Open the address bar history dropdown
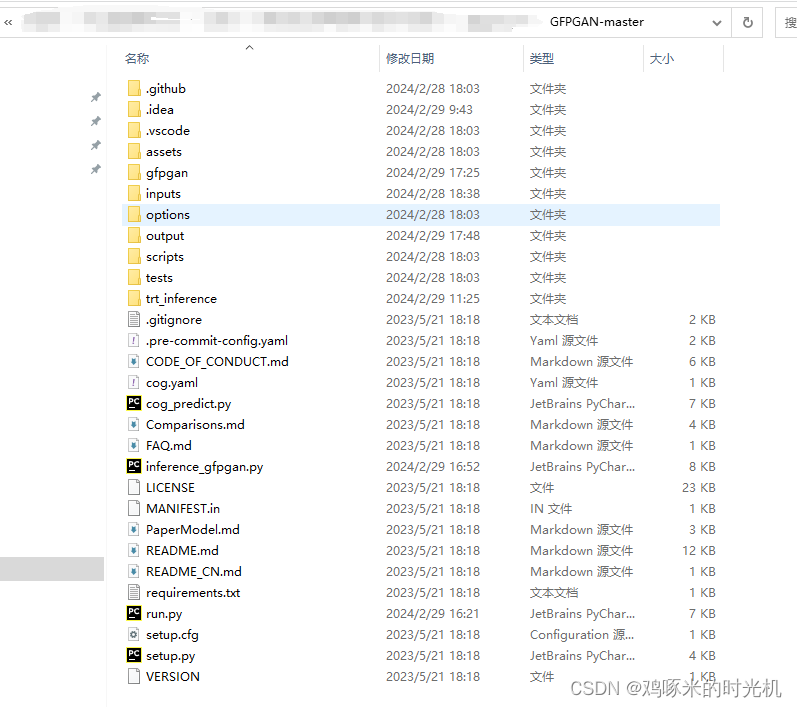Image resolution: width=797 pixels, height=707 pixels. 717,23
